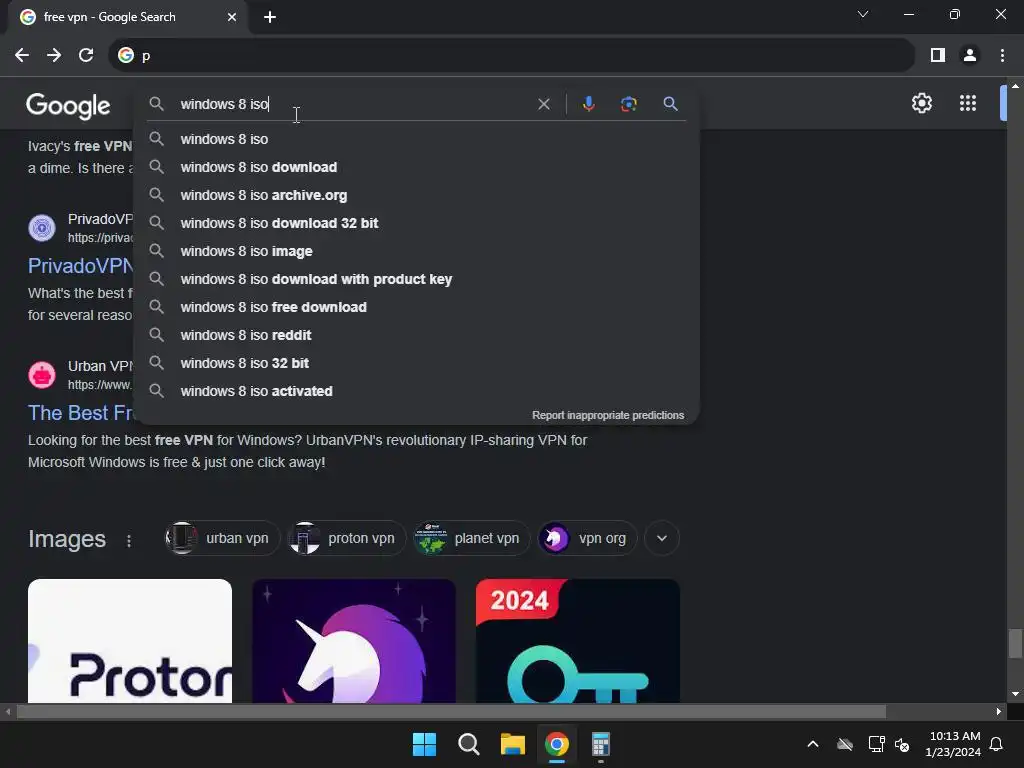Image resolution: width=1024 pixels, height=768 pixels.
Task: Open a new browser tab
Action: tap(270, 17)
